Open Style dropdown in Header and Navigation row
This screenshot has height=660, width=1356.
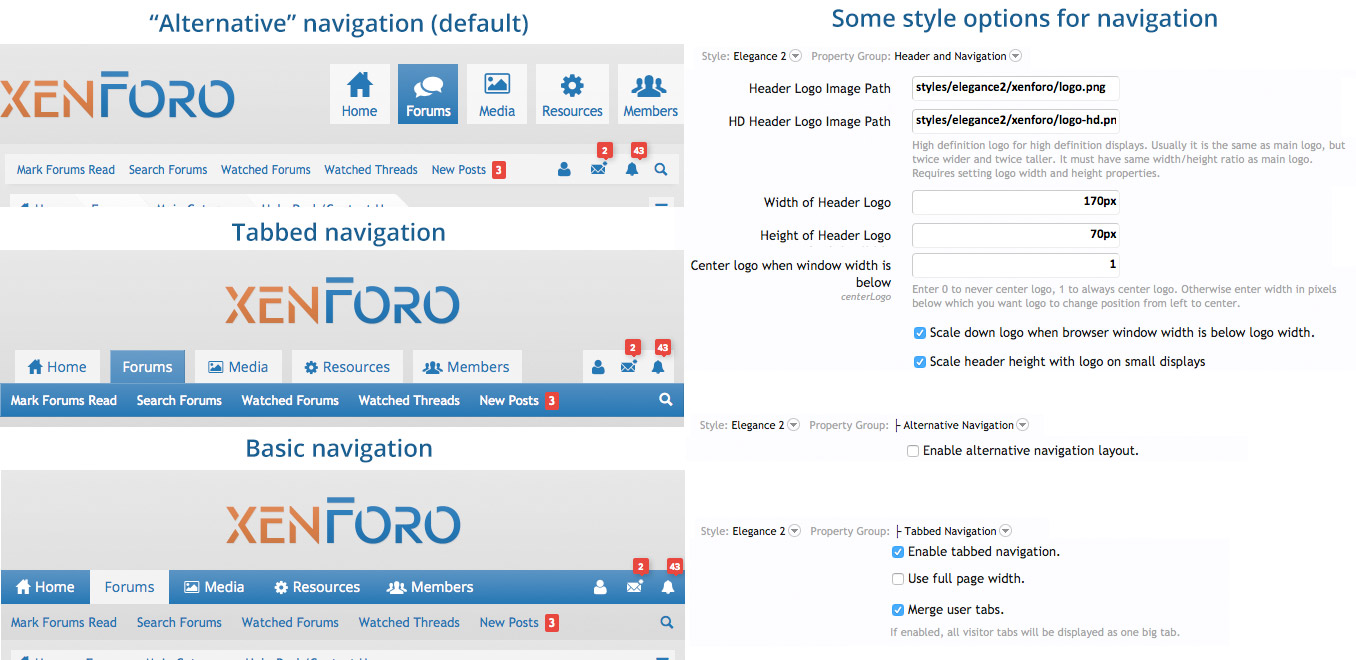click(795, 57)
